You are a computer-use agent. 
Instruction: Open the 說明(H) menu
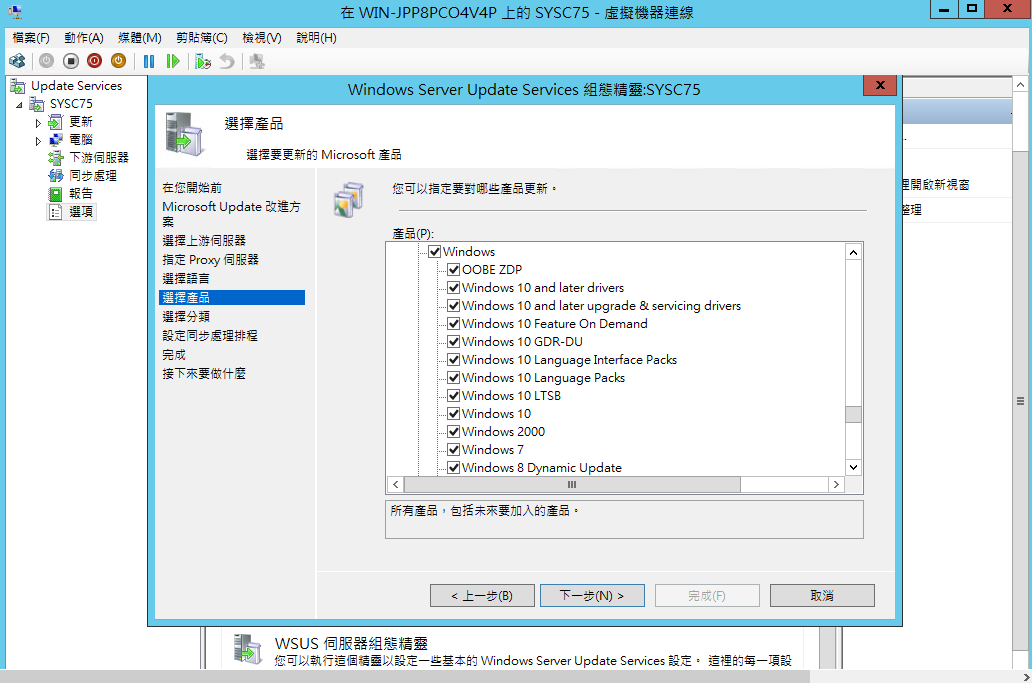(316, 38)
